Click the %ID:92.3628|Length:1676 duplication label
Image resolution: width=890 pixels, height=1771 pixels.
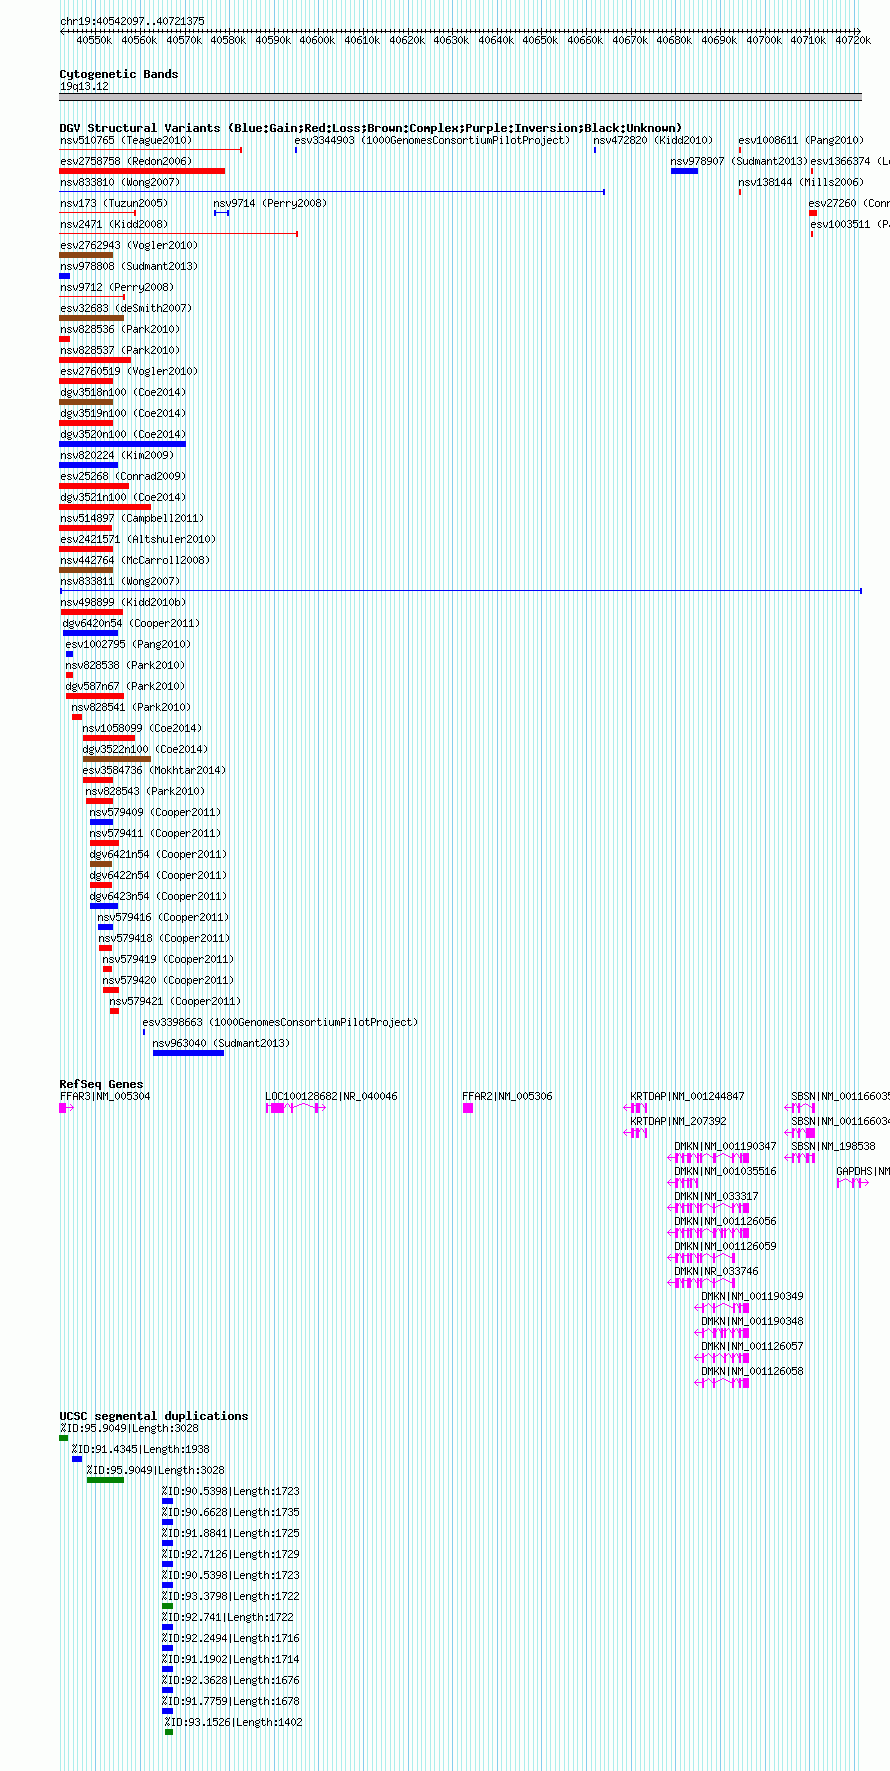pos(231,1680)
